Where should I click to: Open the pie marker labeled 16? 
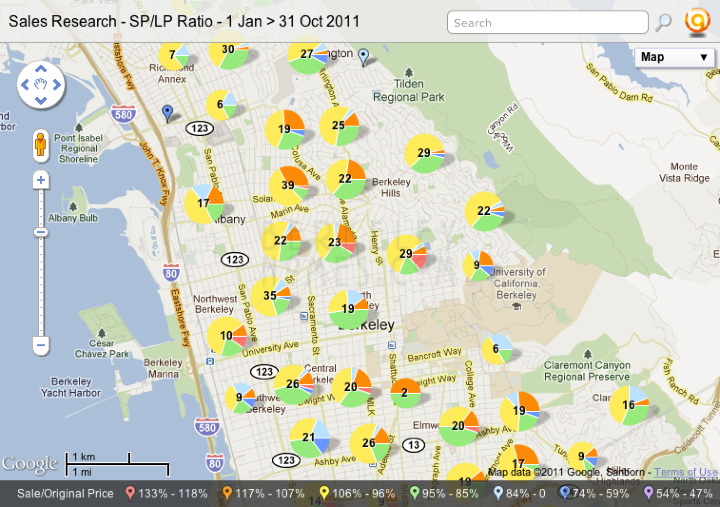pos(629,406)
